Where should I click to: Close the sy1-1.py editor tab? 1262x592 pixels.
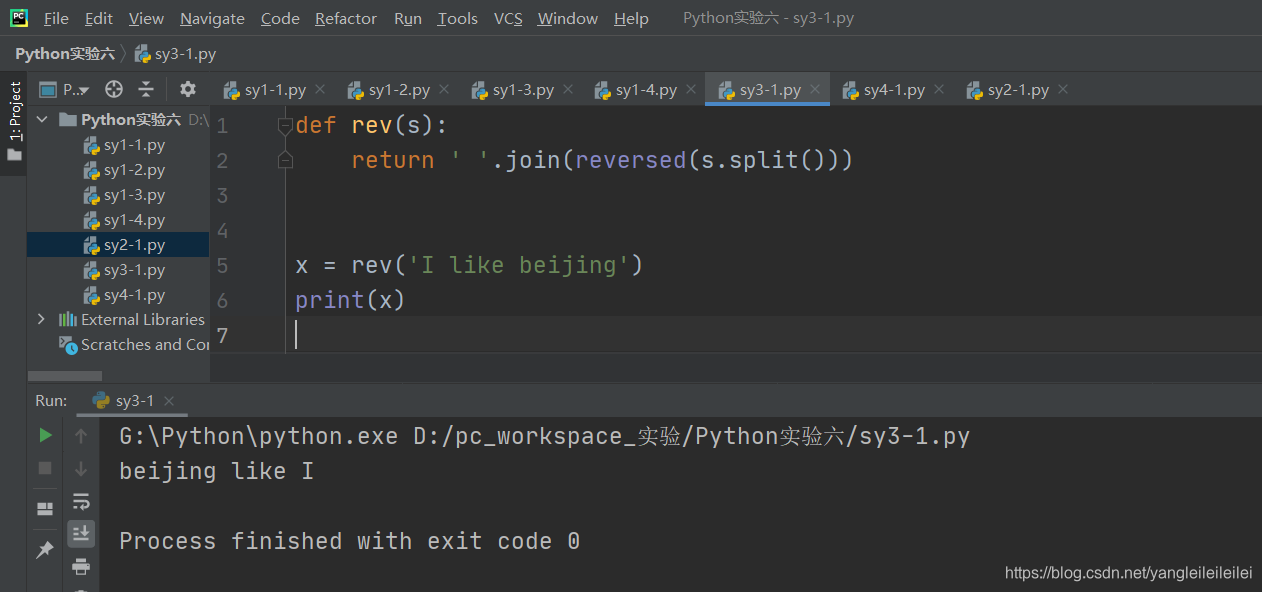pos(320,89)
